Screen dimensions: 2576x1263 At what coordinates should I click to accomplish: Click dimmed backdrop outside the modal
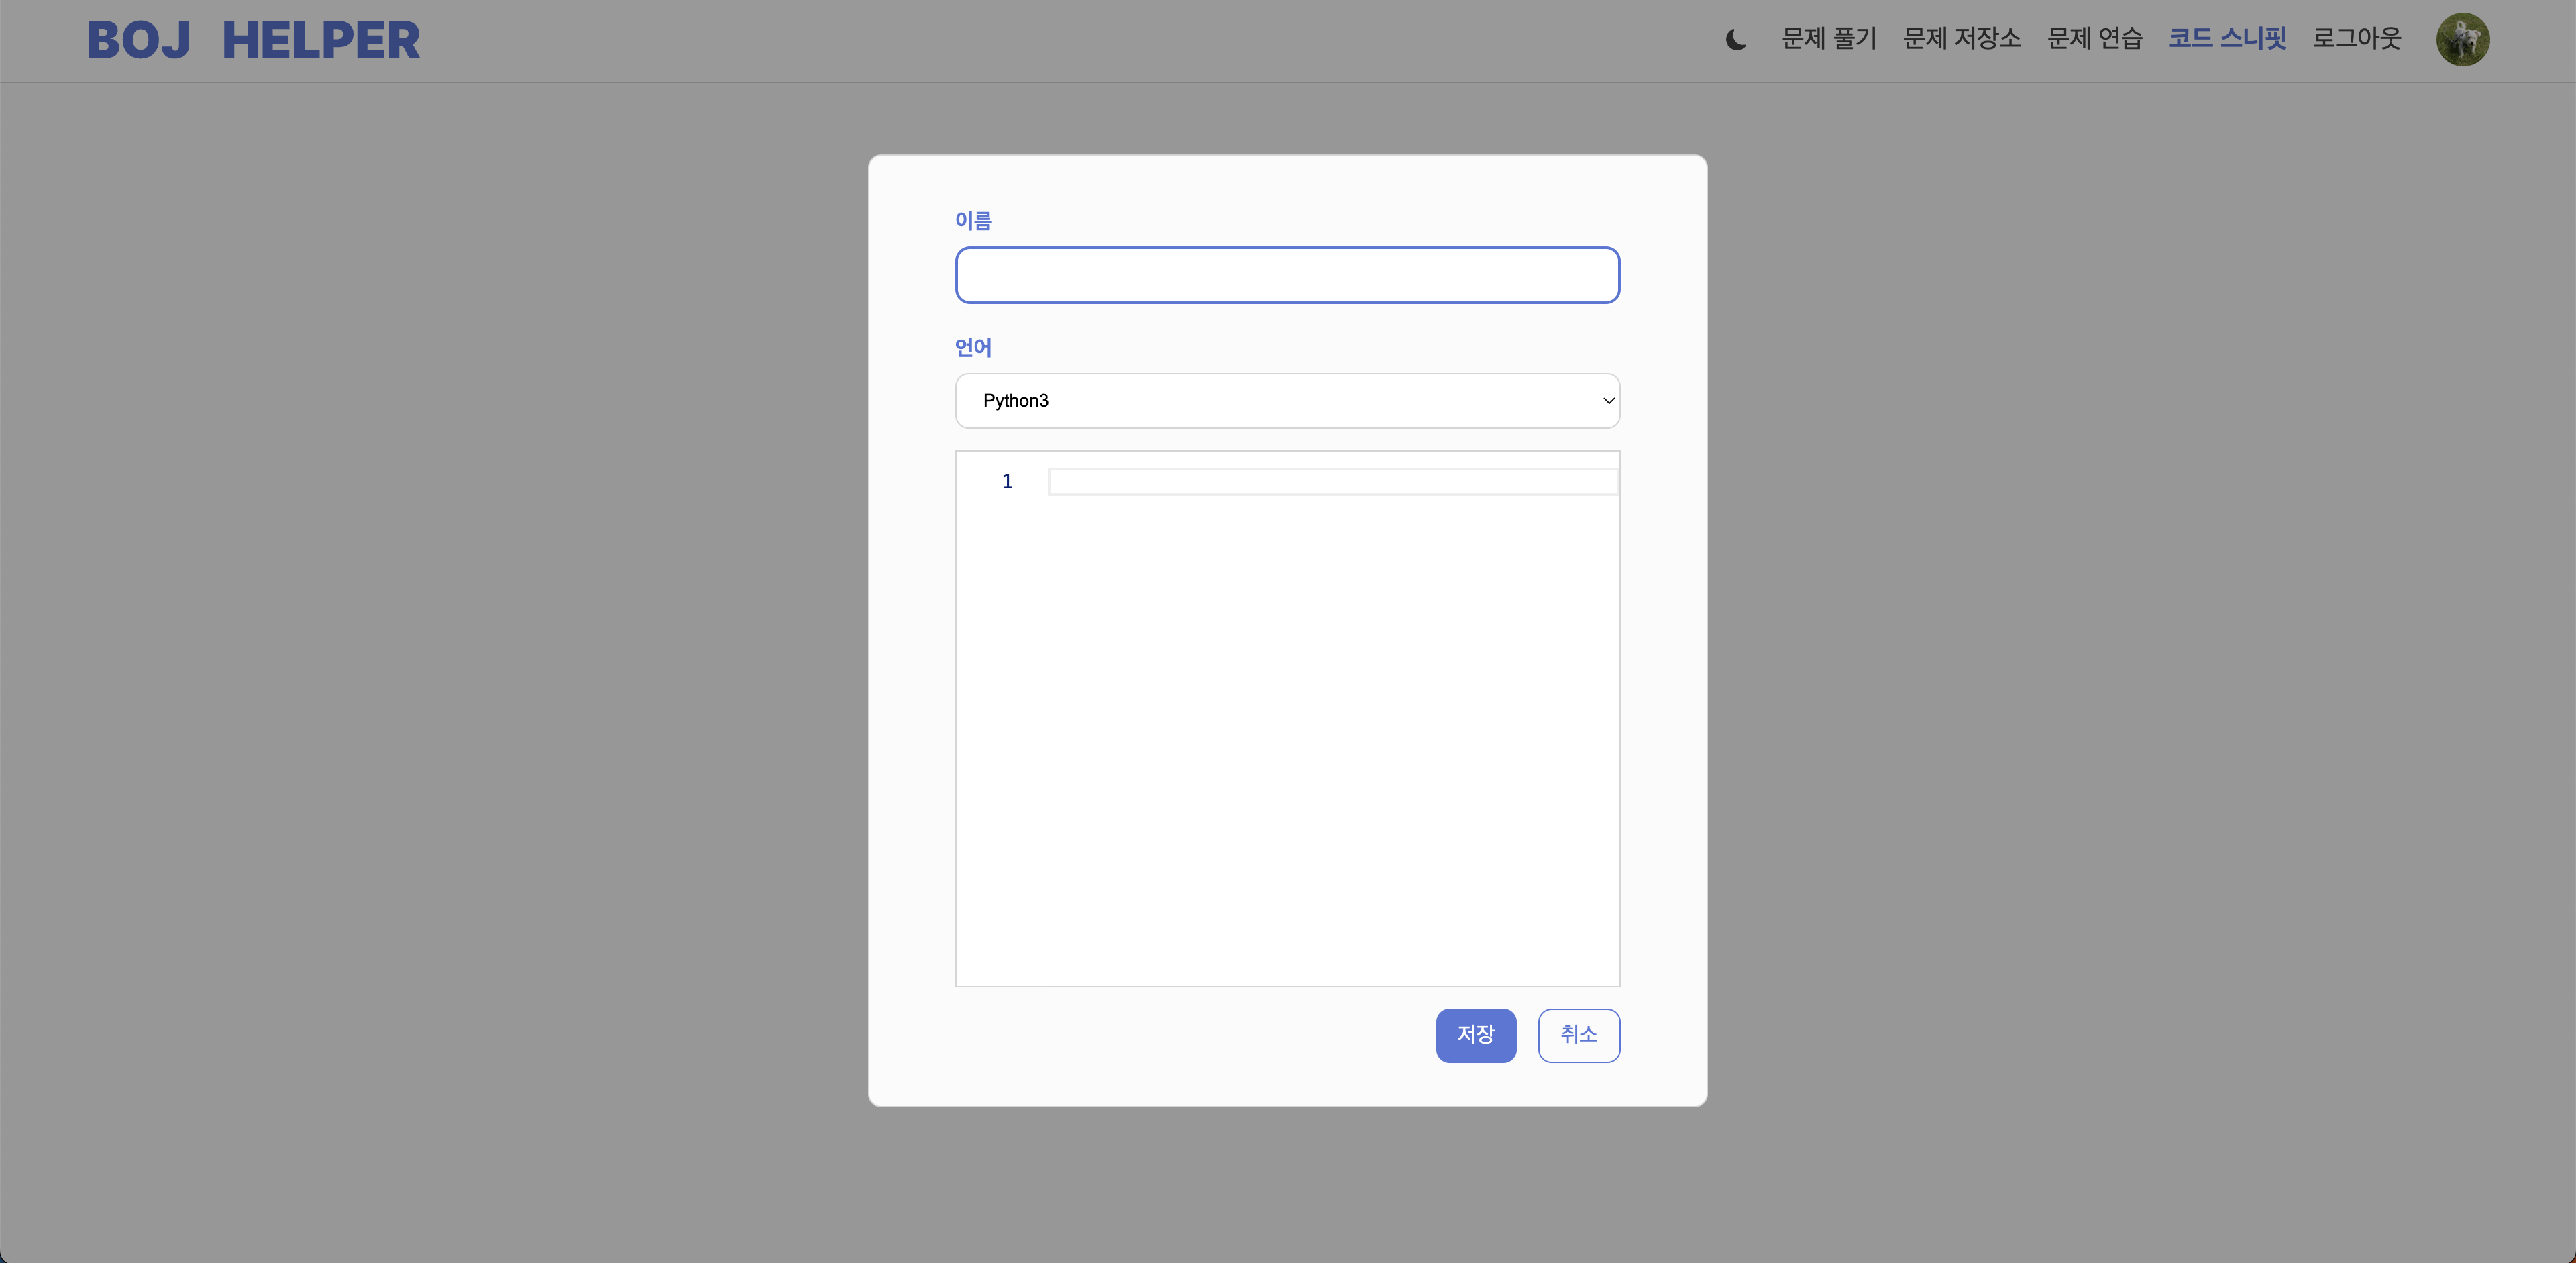[x=430, y=650]
